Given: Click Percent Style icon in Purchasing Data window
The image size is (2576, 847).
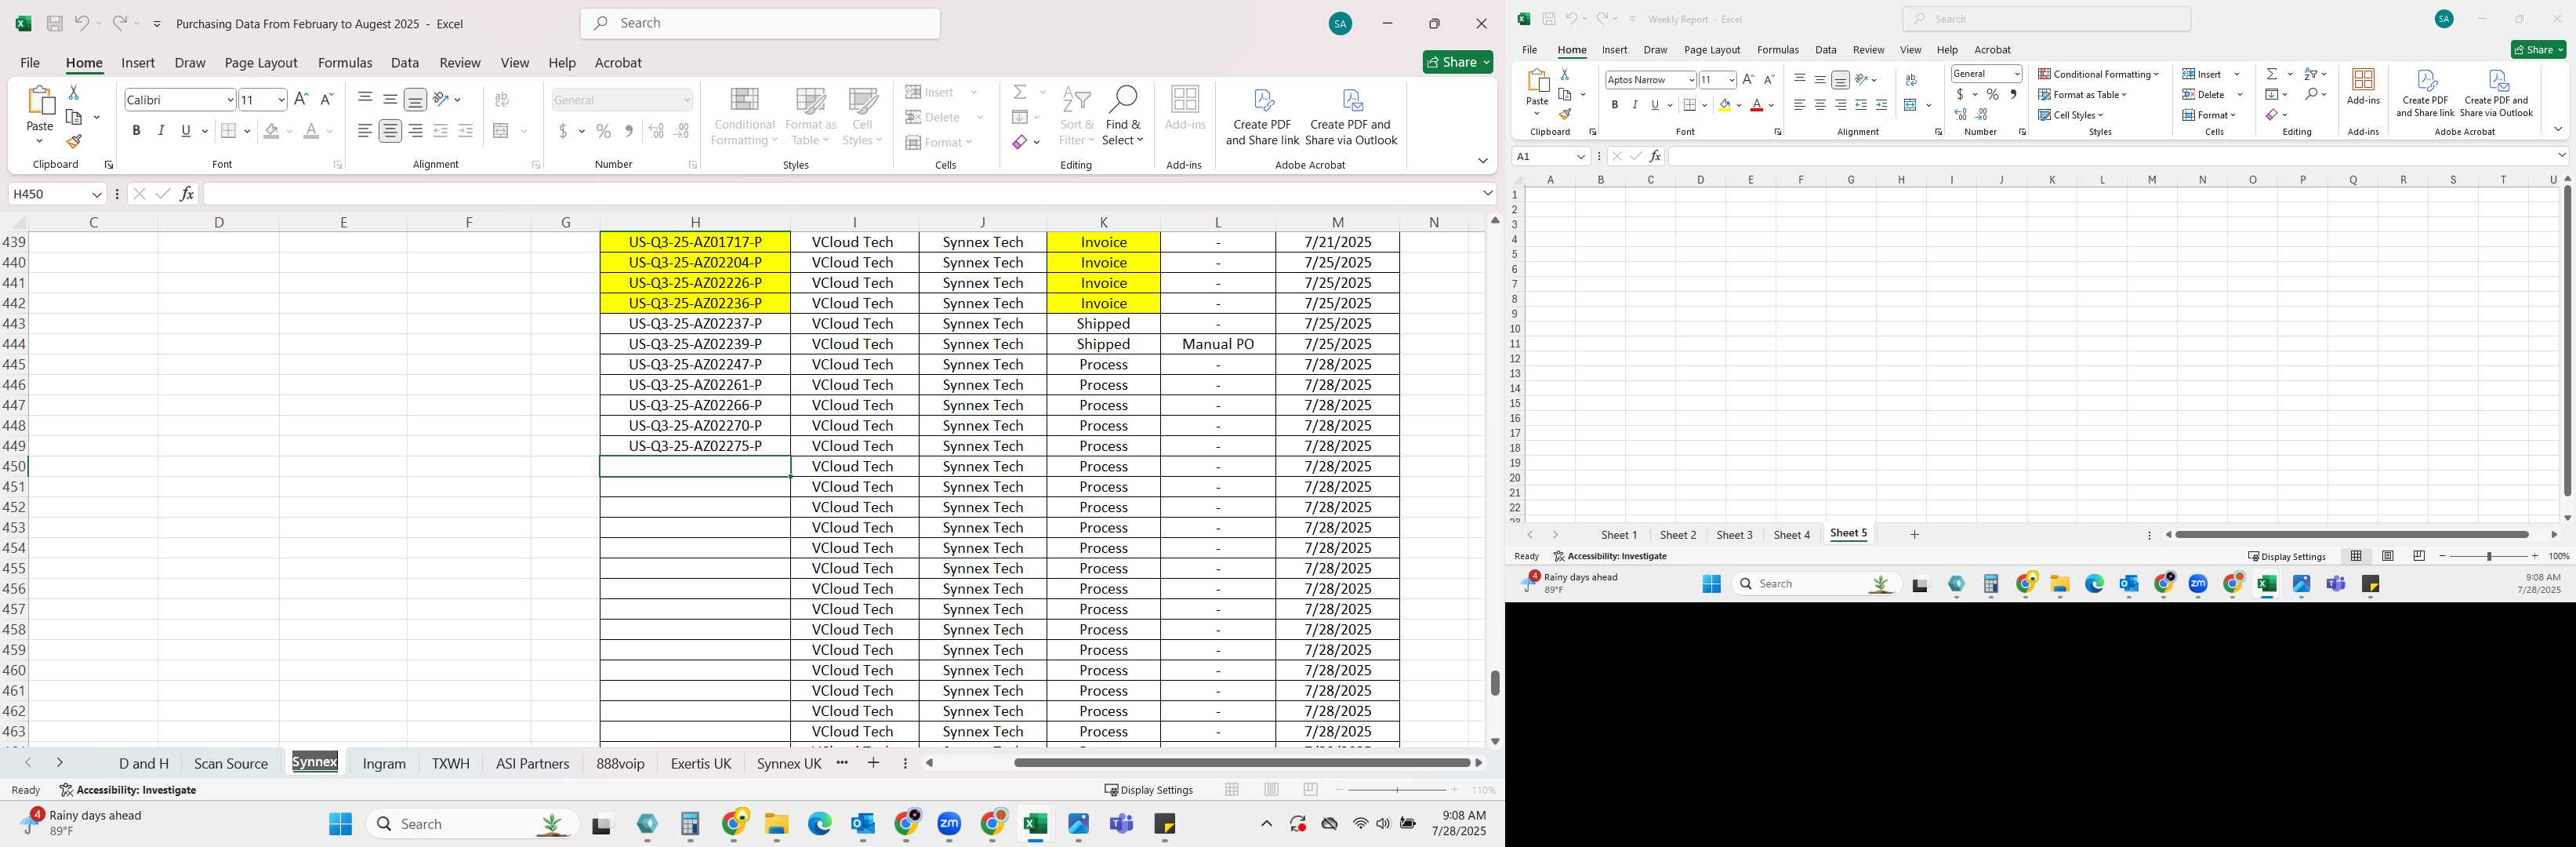Looking at the screenshot, I should coord(603,131).
